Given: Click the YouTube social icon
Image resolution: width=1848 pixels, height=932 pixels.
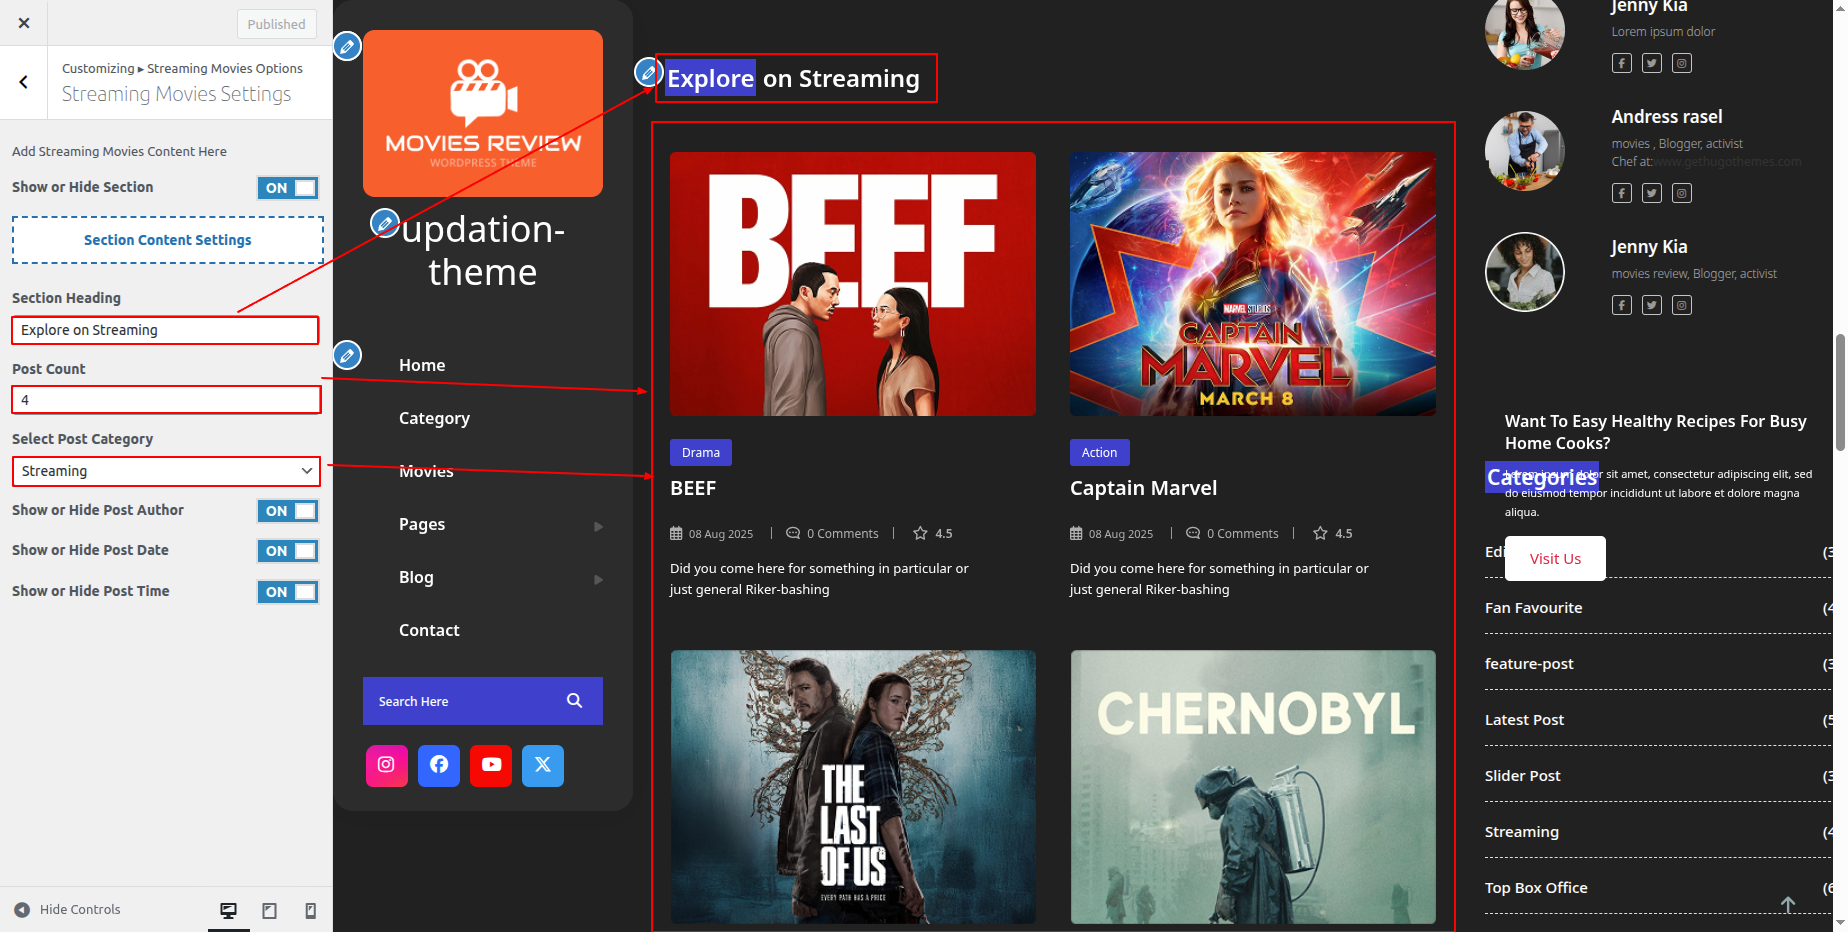Looking at the screenshot, I should pyautogui.click(x=491, y=765).
